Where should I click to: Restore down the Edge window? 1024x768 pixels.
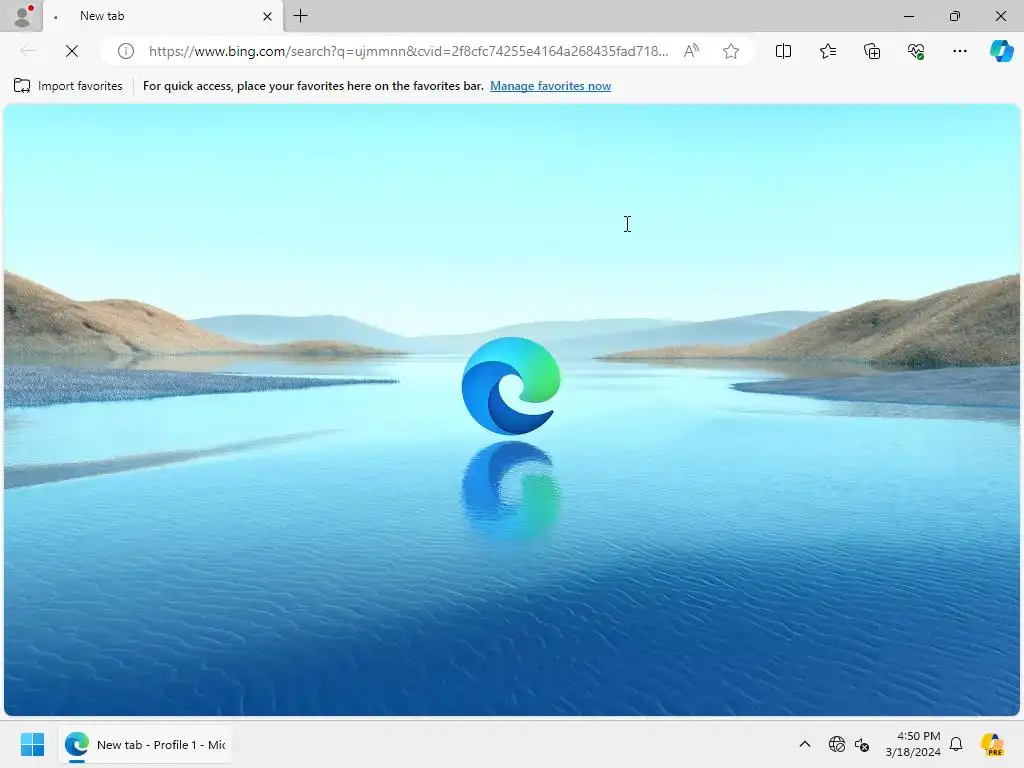tap(955, 16)
